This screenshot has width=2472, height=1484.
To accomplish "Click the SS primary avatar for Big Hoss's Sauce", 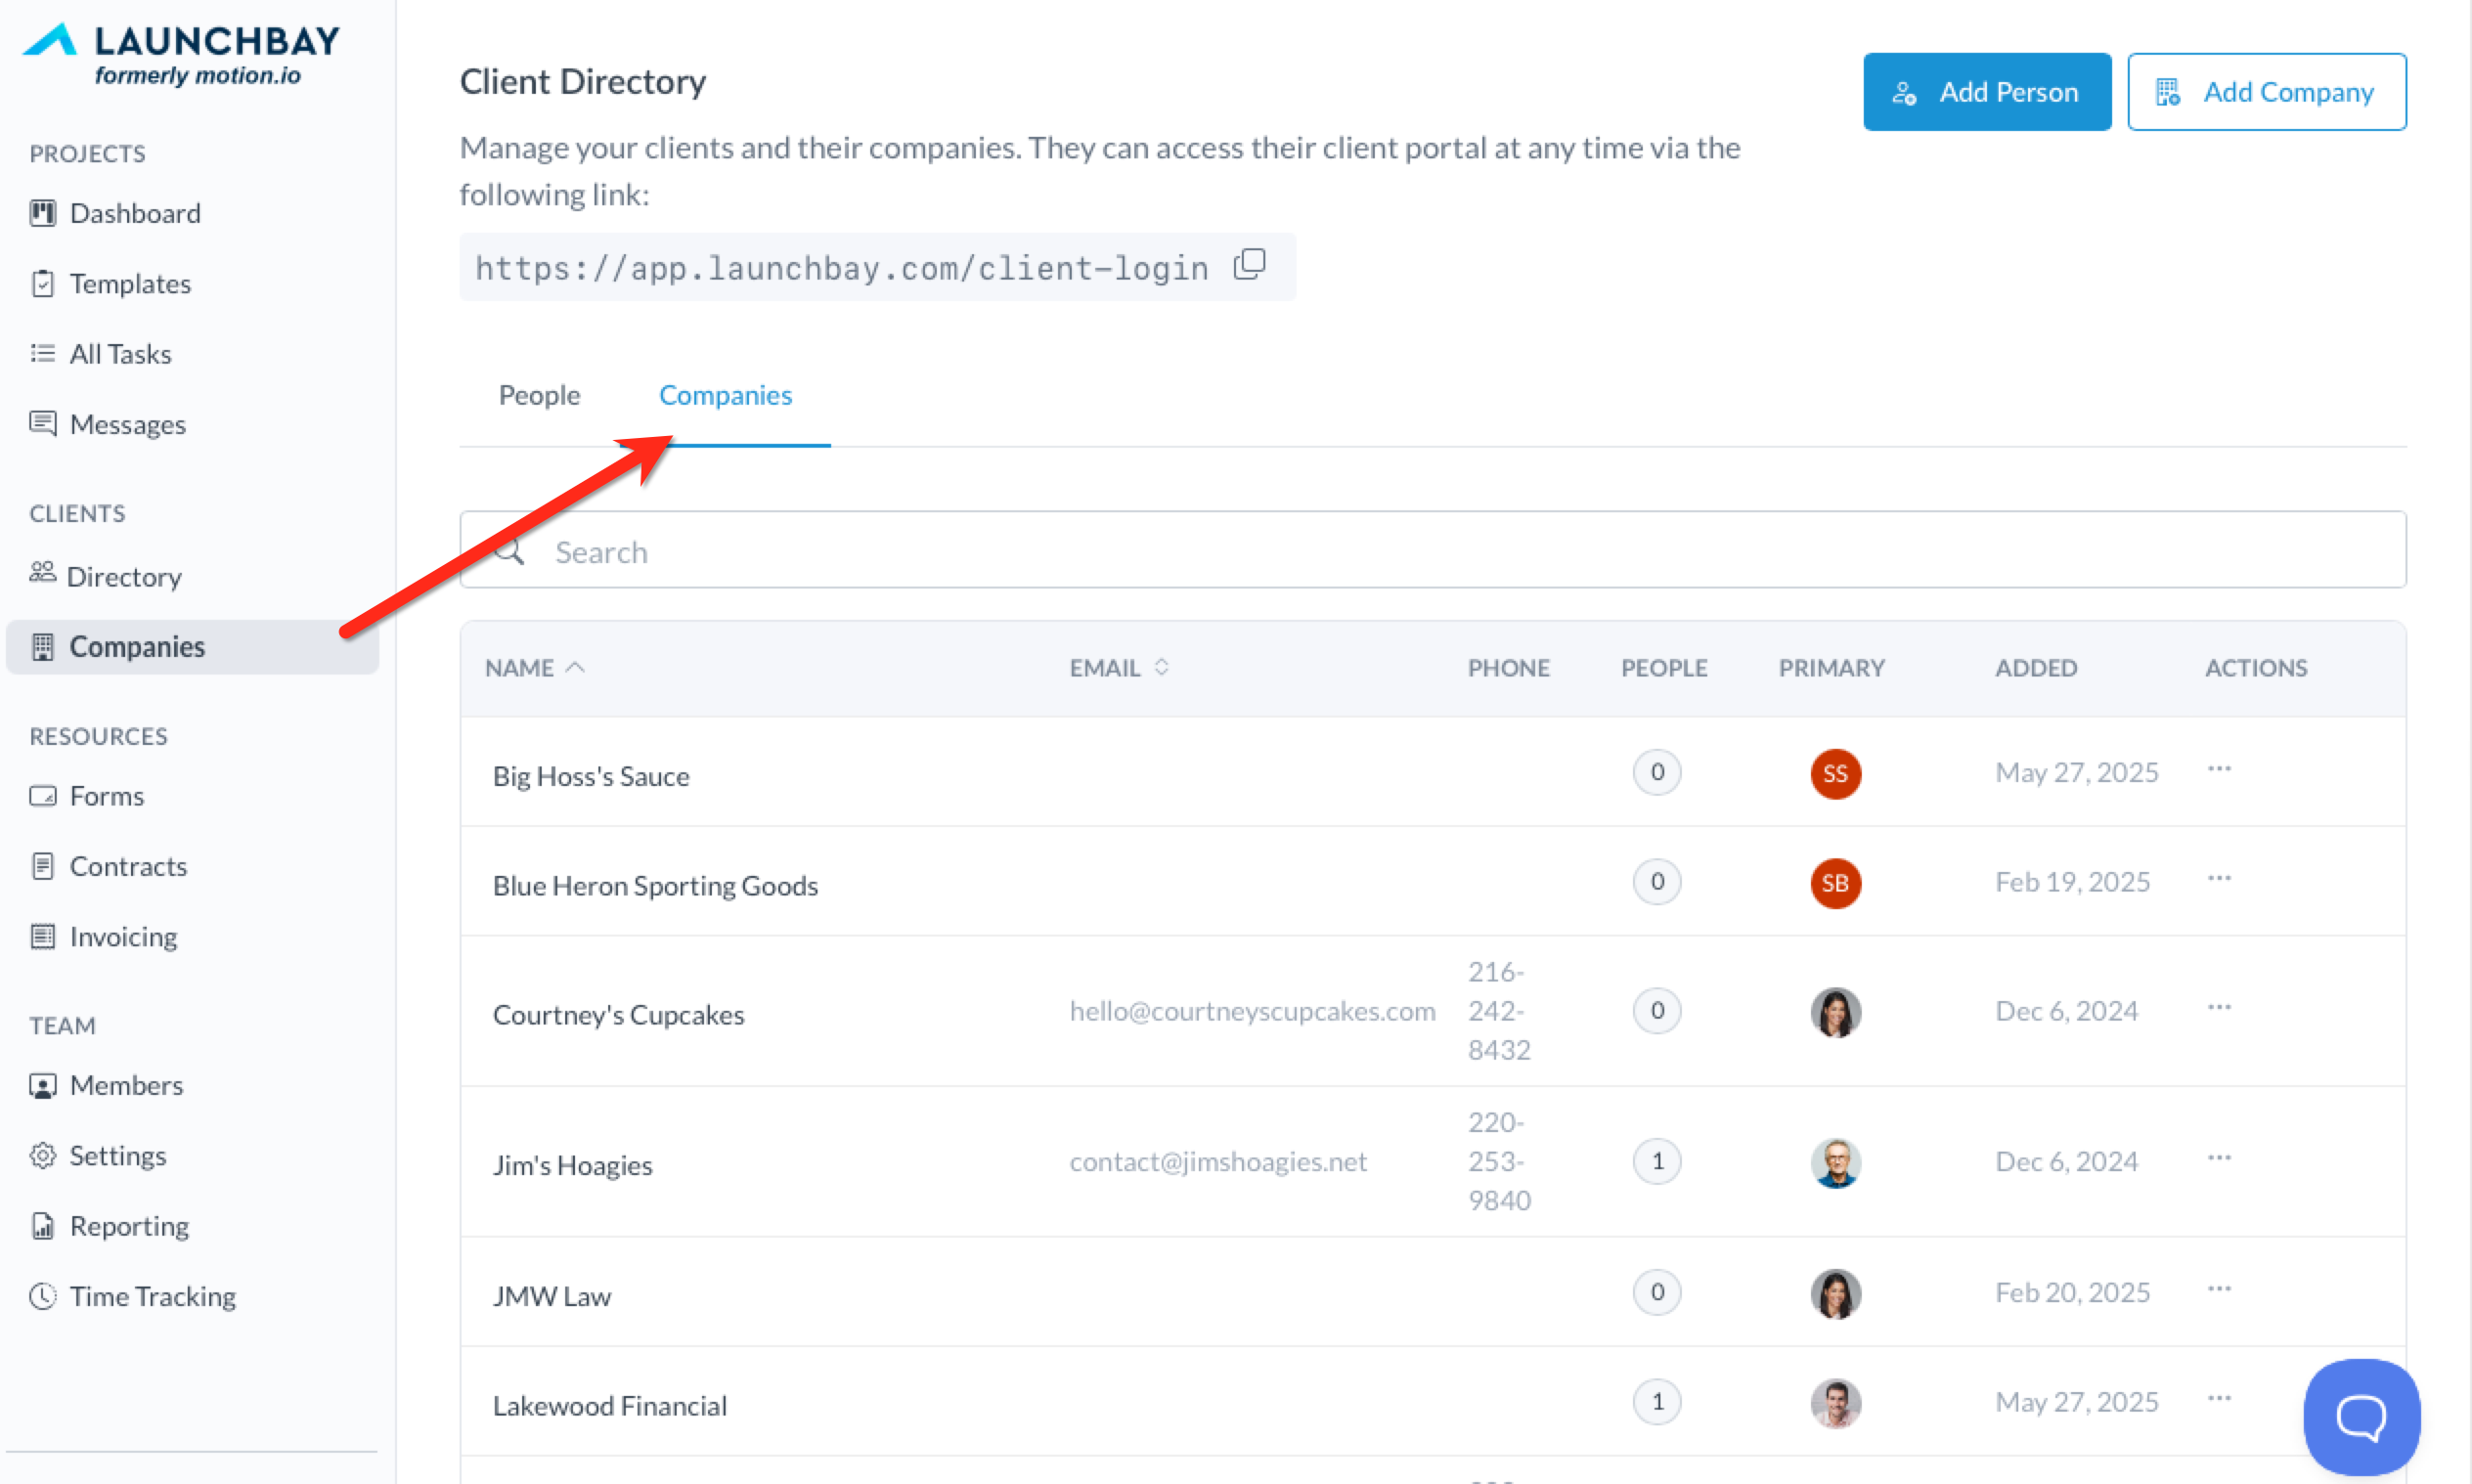I will [x=1835, y=774].
